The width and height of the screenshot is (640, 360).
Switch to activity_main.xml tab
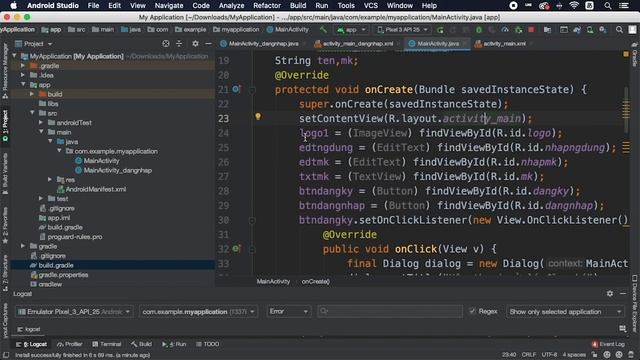pos(504,44)
